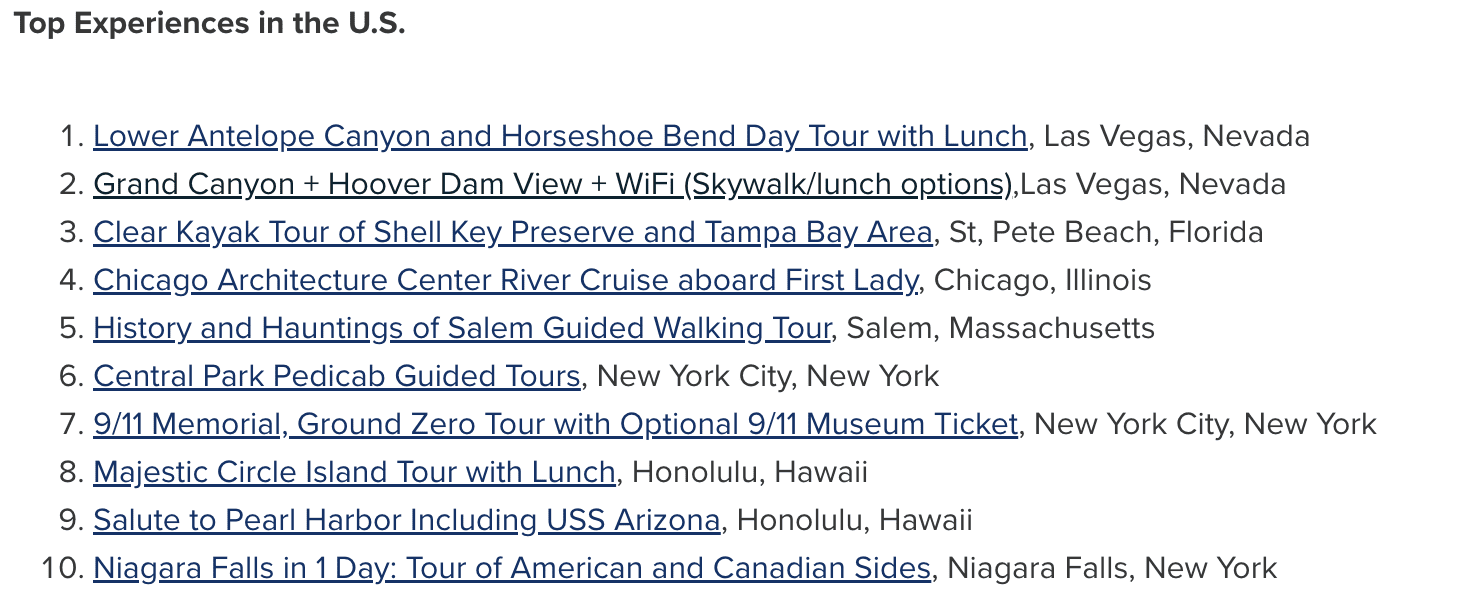The image size is (1478, 612).
Task: Click "New York City, New York" after the Pedicab link
Action: tap(768, 376)
